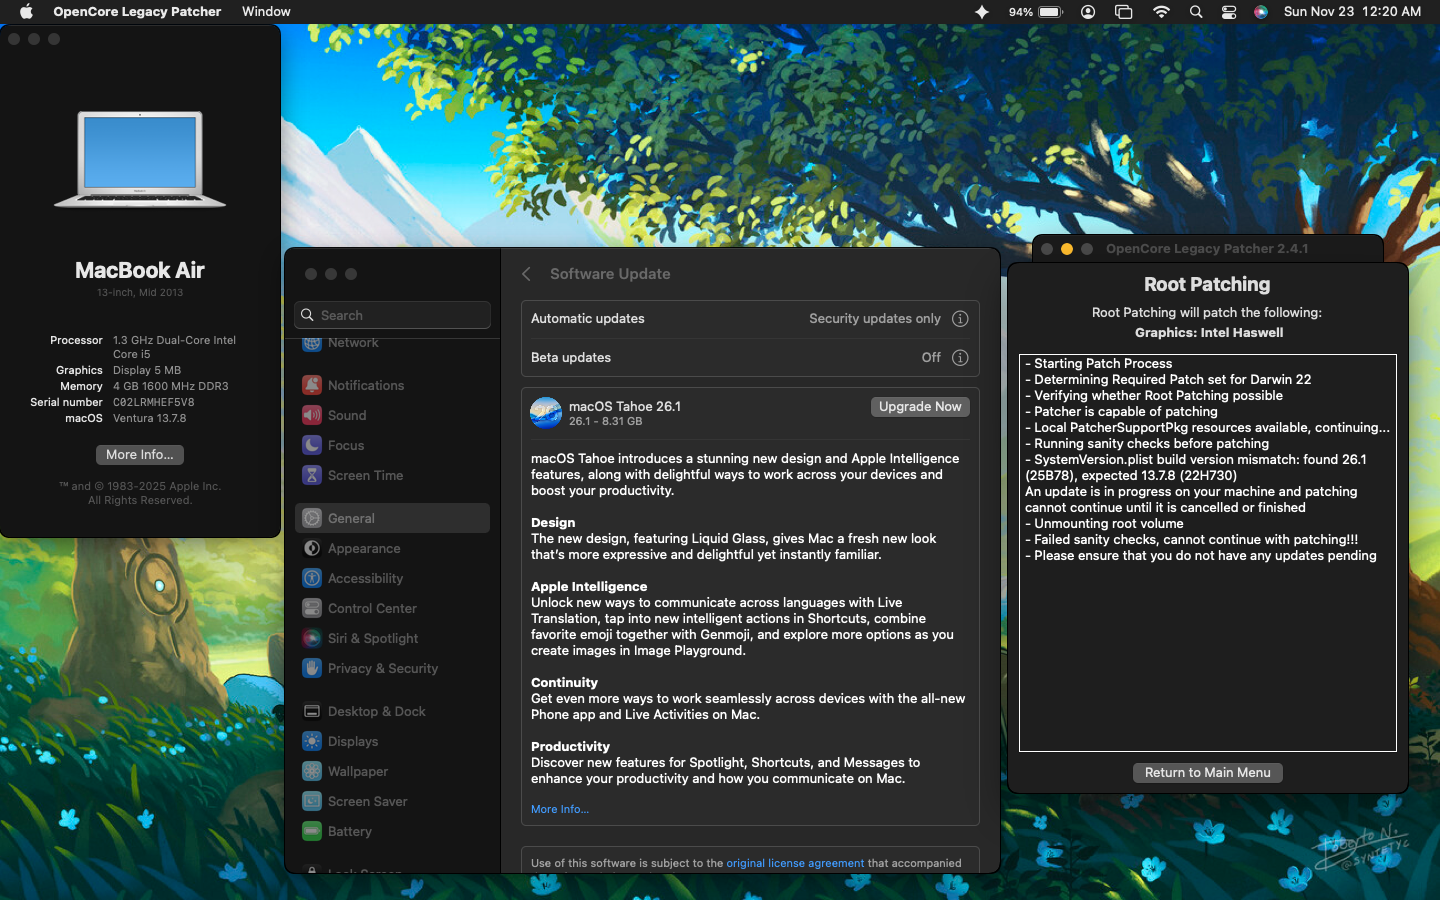This screenshot has height=900, width=1440.
Task: Open the OpenCore Legacy Patcher app menu
Action: 137,12
